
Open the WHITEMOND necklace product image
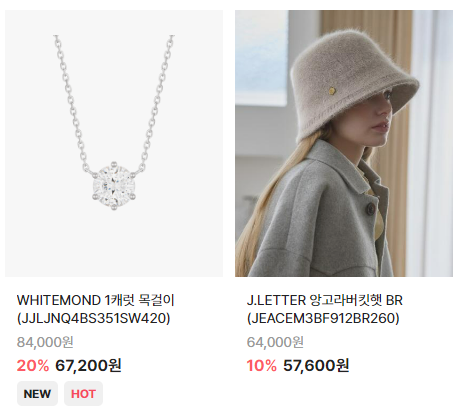tap(114, 143)
